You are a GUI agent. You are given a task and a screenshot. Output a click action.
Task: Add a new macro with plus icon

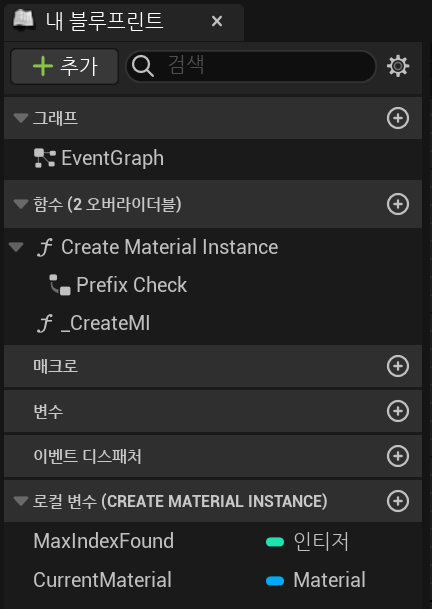pos(398,366)
